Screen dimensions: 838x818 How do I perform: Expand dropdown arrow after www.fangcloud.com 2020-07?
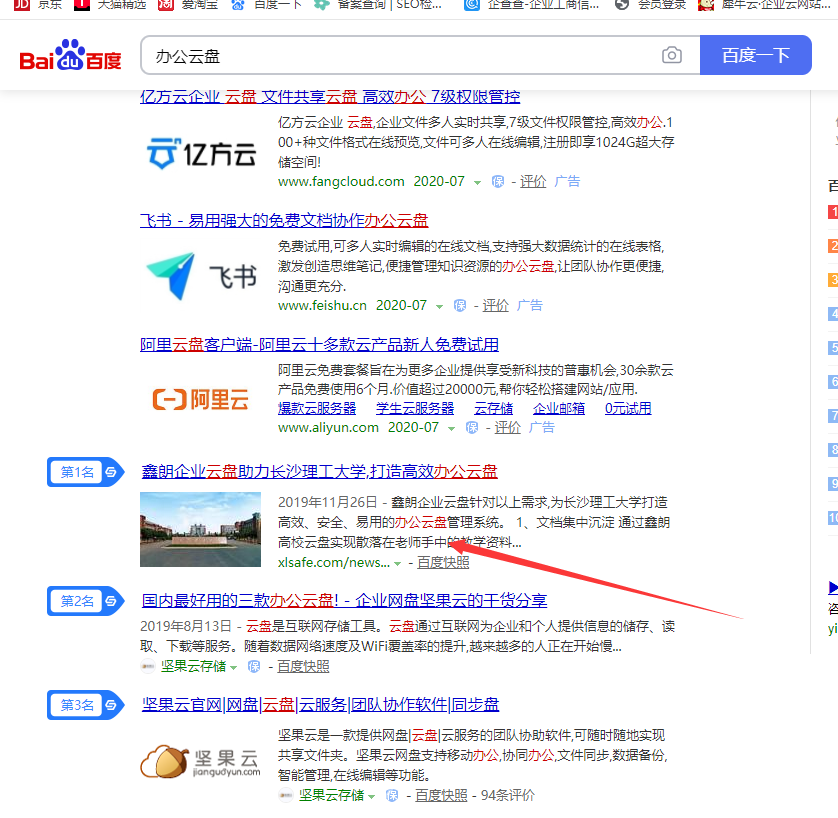(477, 183)
